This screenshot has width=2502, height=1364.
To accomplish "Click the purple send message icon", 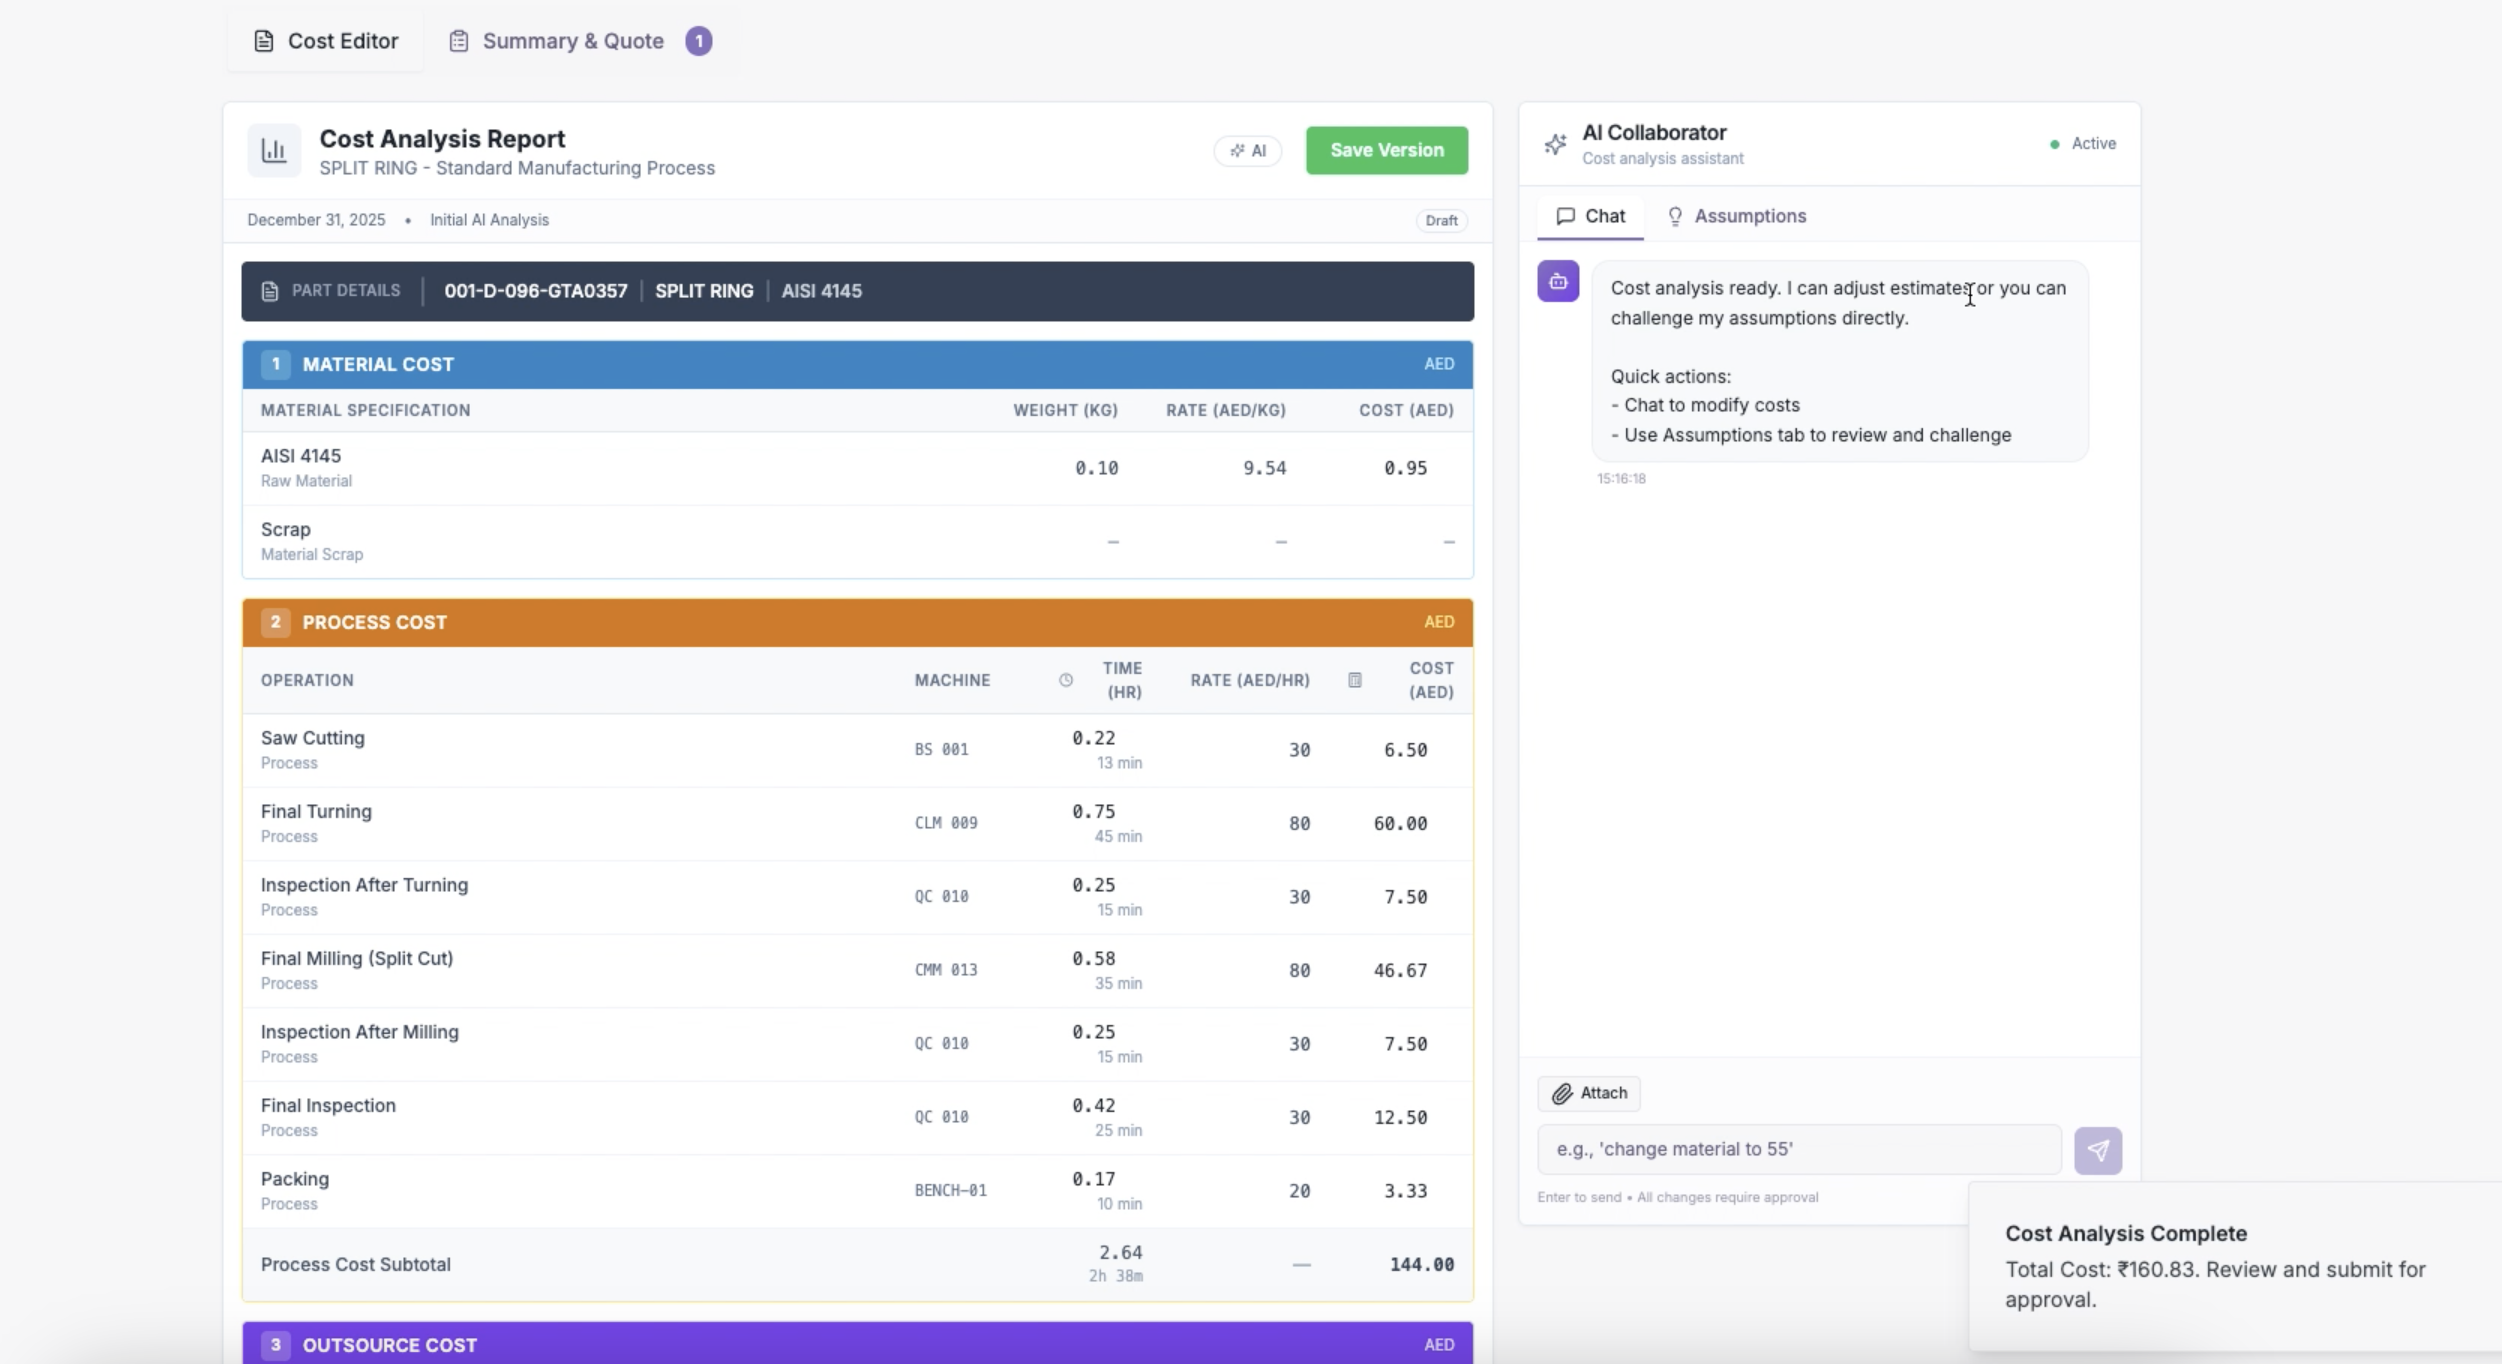I will [2097, 1150].
